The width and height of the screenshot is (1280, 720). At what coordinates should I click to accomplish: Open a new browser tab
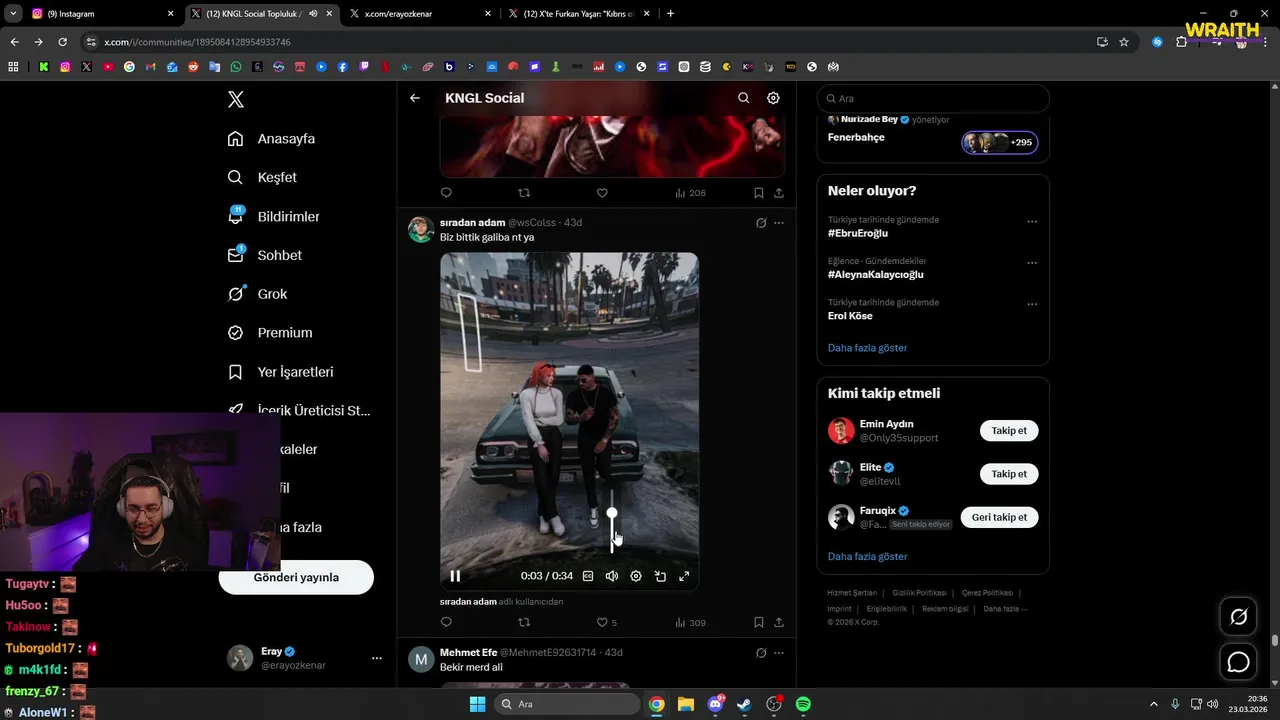point(670,14)
